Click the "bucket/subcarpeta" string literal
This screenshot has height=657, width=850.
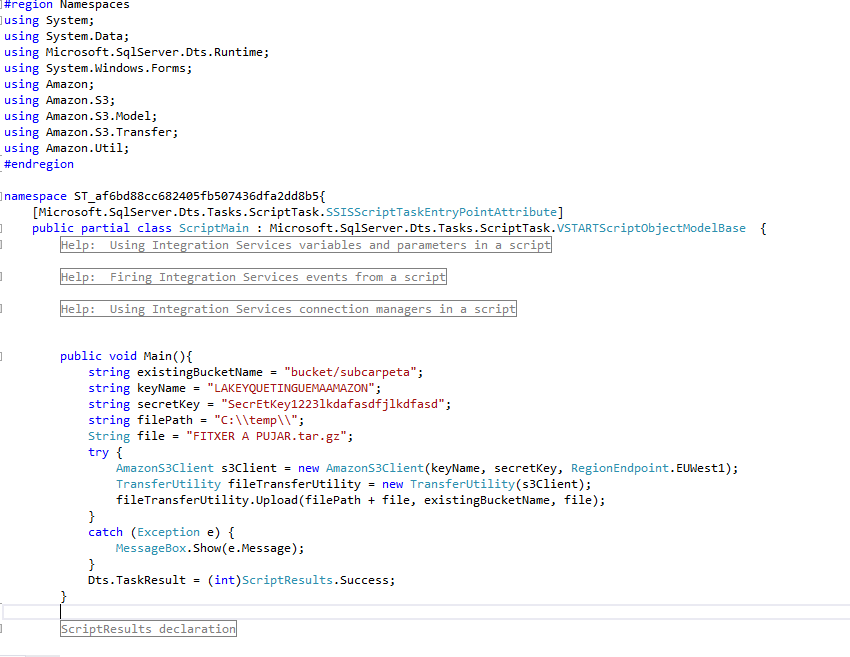[x=350, y=372]
